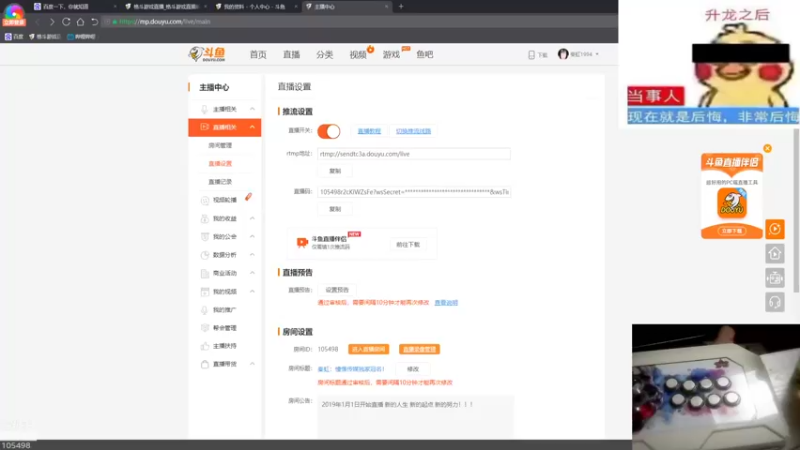Screen dimensions: 800x450
Task: Click the video icon beside 直播相关
Action: tap(204, 127)
